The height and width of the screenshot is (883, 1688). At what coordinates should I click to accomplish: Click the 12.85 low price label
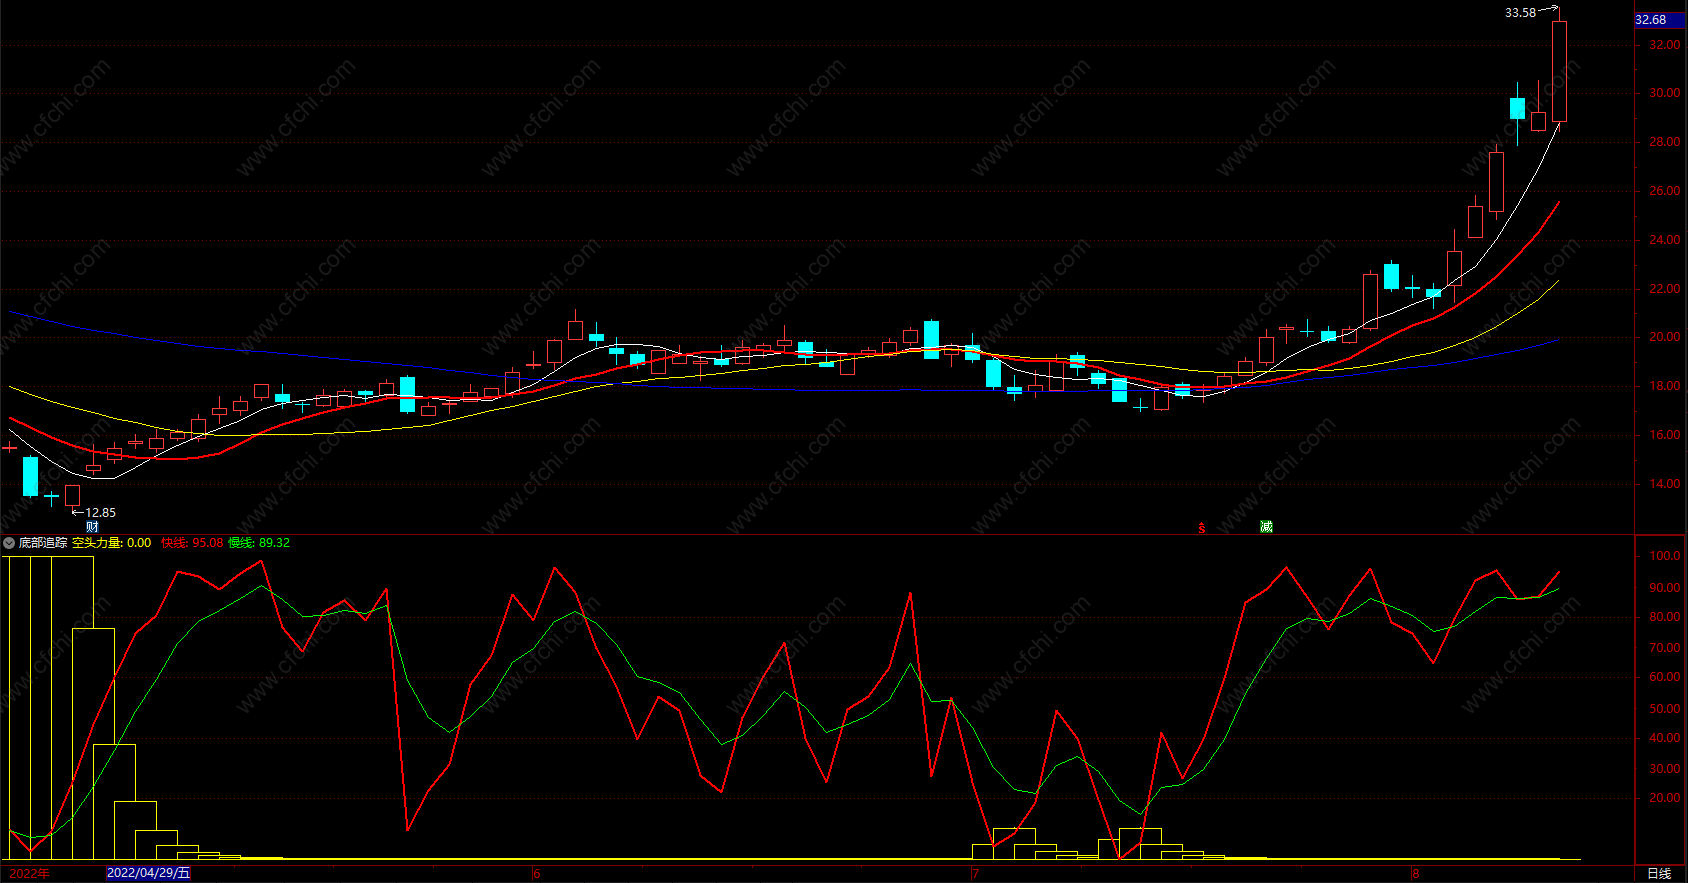[x=100, y=513]
